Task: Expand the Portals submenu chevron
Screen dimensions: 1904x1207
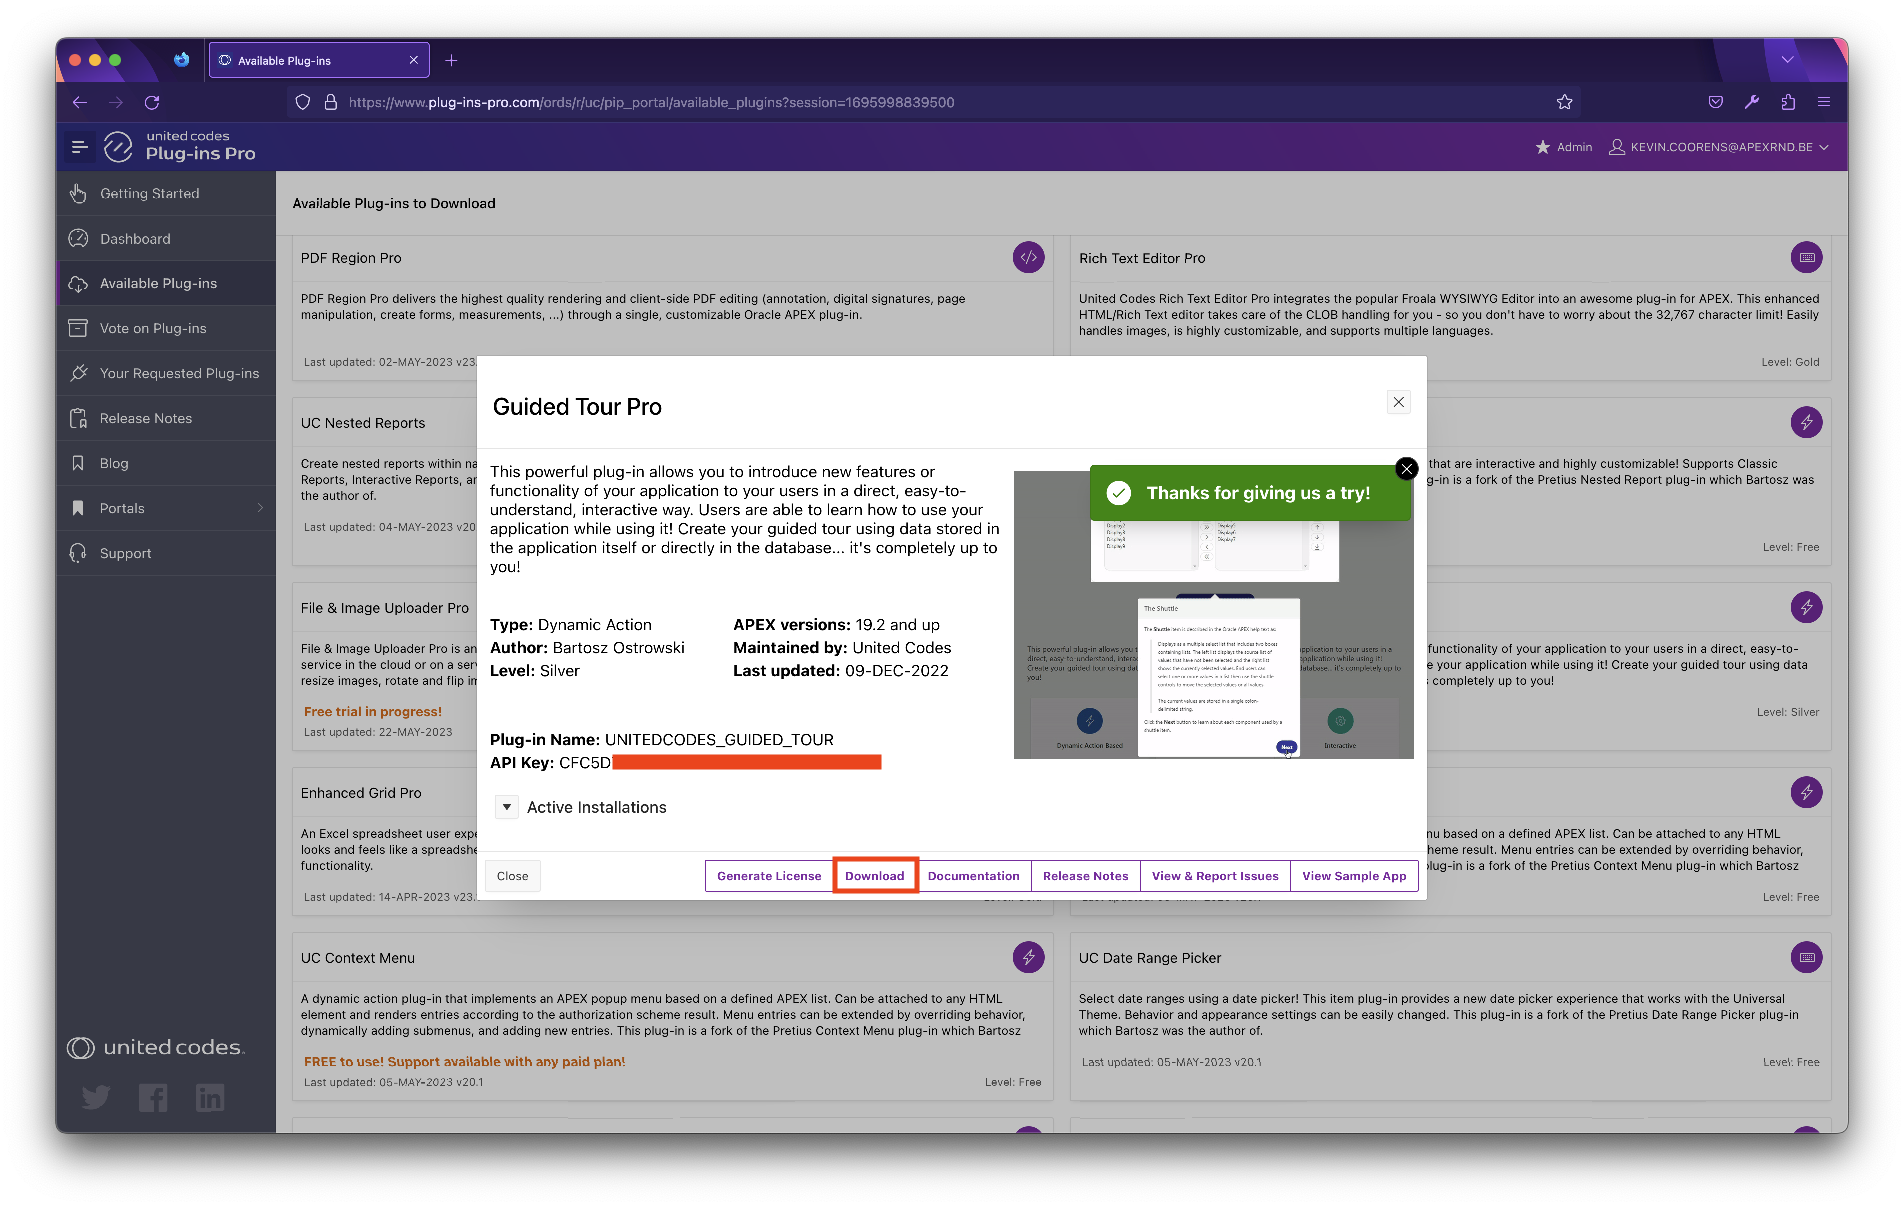Action: [x=261, y=508]
